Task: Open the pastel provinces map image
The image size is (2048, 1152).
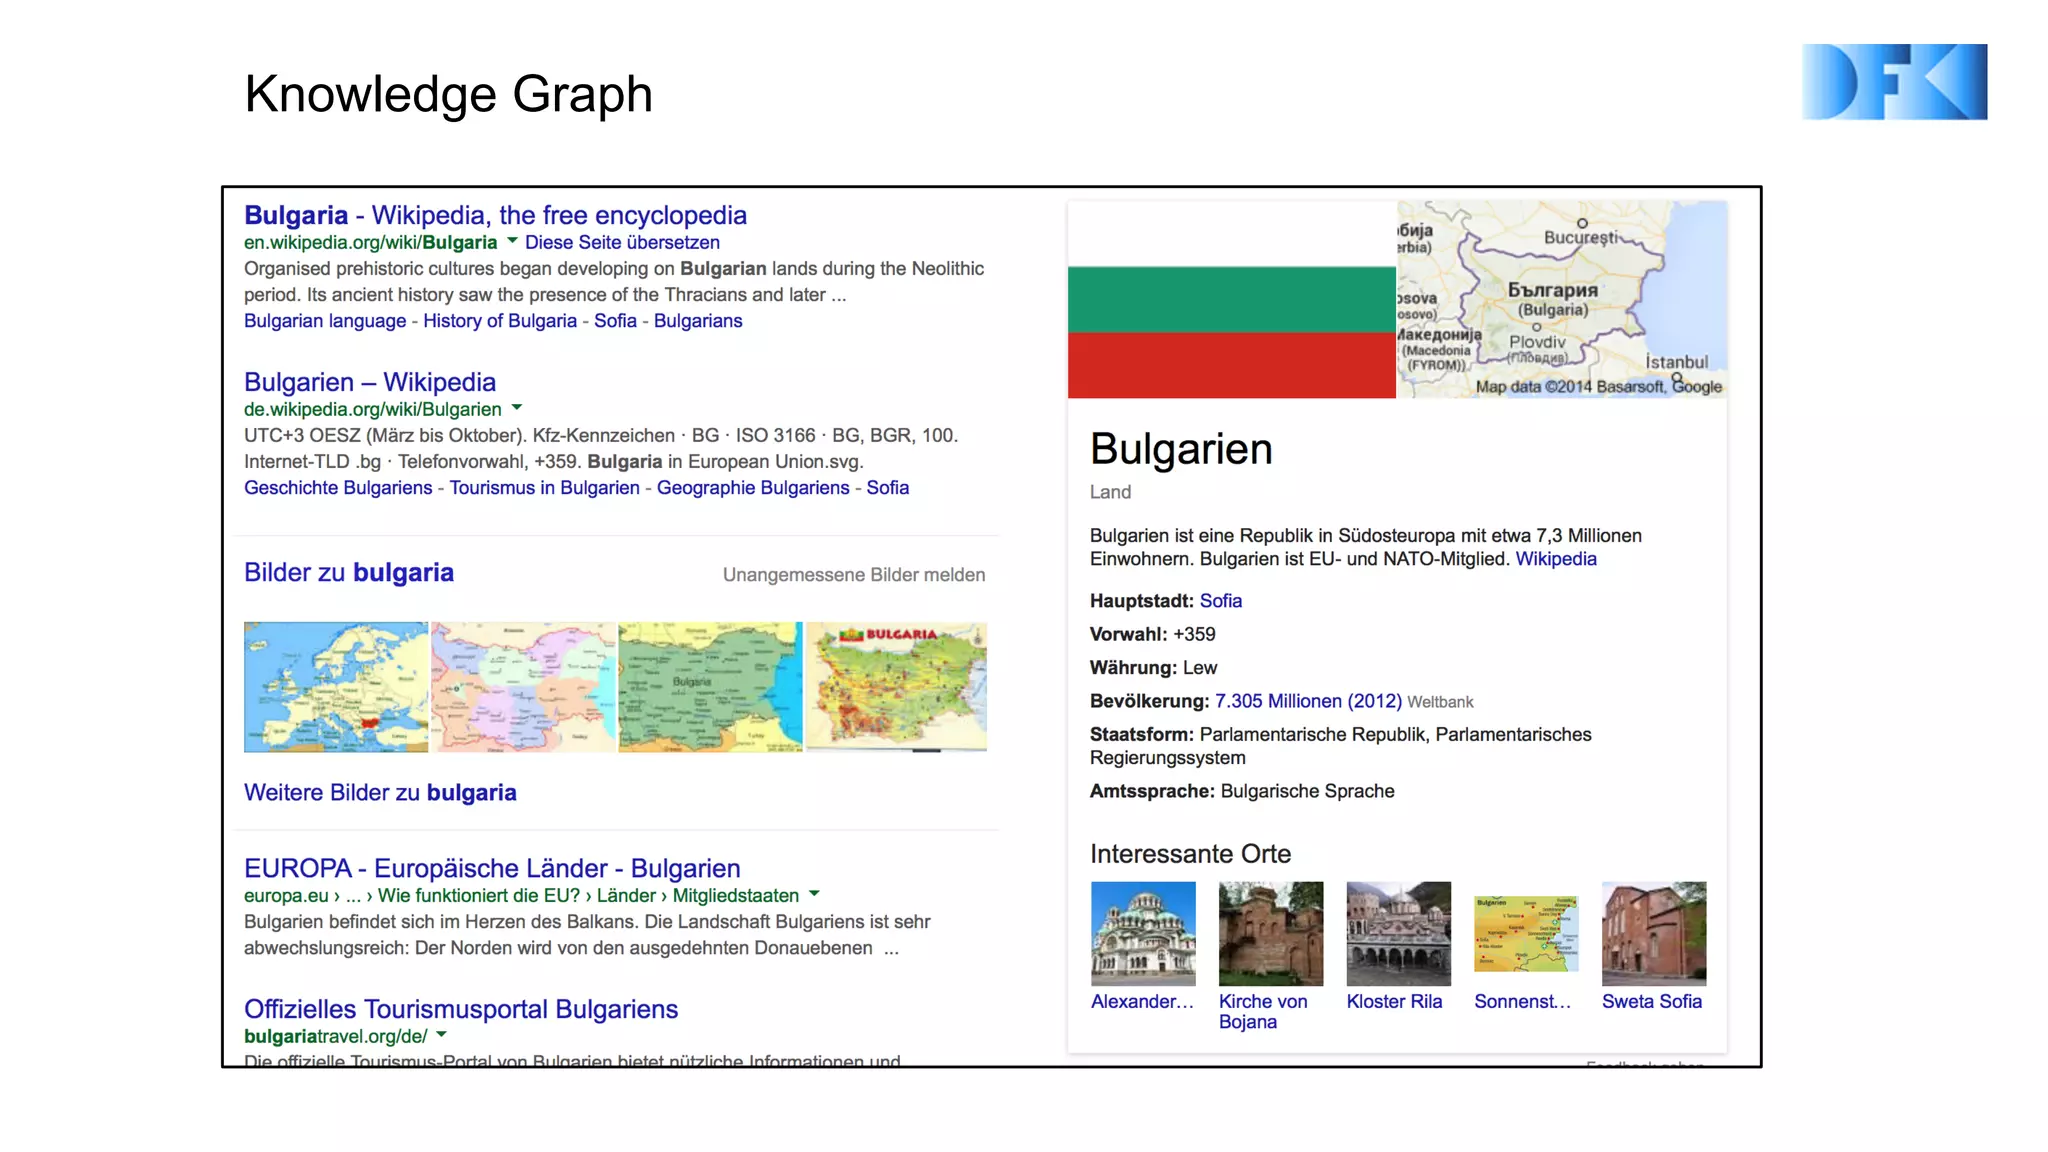Action: click(x=523, y=687)
